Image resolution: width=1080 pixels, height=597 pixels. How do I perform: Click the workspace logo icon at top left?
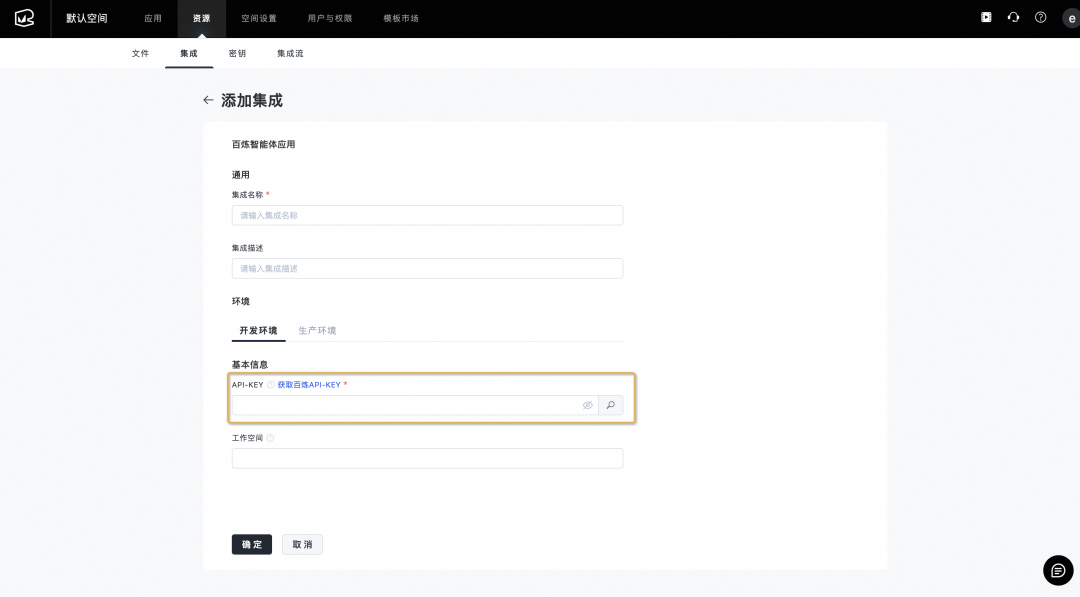[24, 18]
